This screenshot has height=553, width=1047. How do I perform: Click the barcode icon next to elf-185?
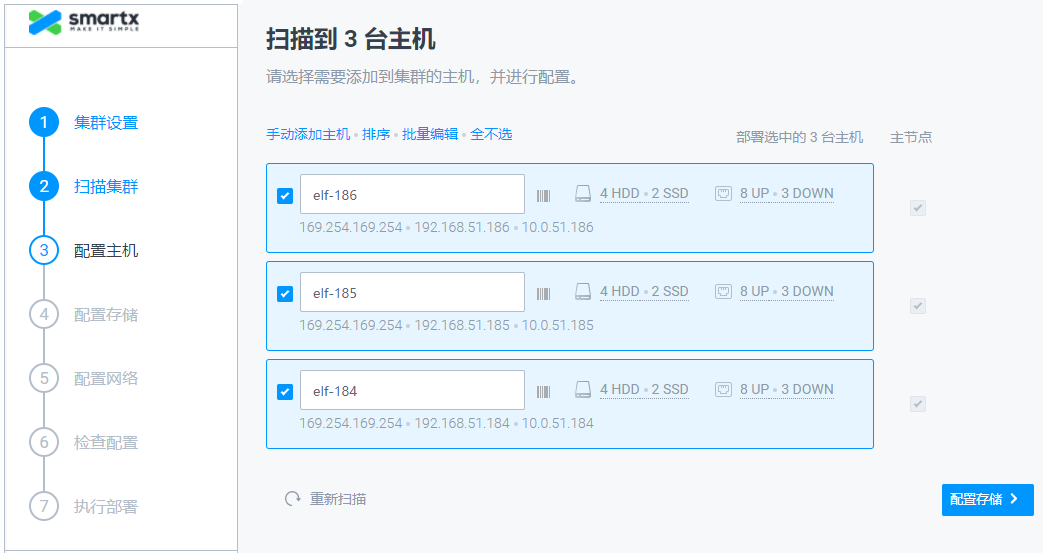(544, 294)
